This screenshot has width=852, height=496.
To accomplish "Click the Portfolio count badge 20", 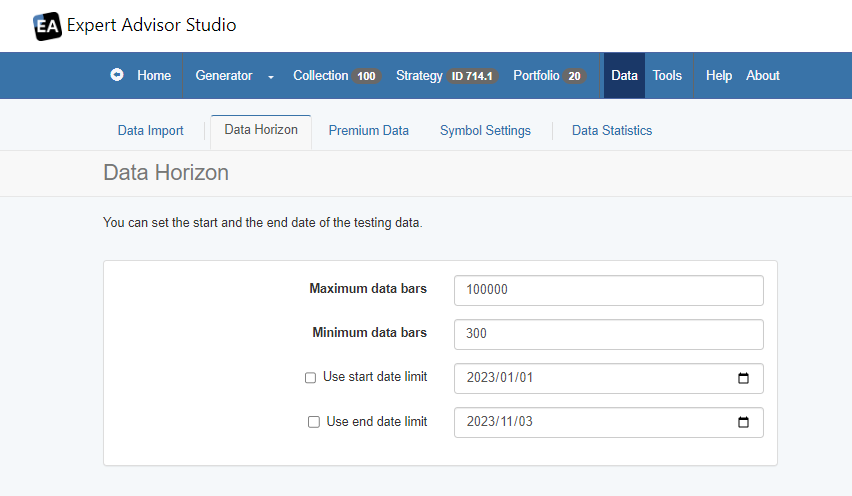I will (574, 76).
